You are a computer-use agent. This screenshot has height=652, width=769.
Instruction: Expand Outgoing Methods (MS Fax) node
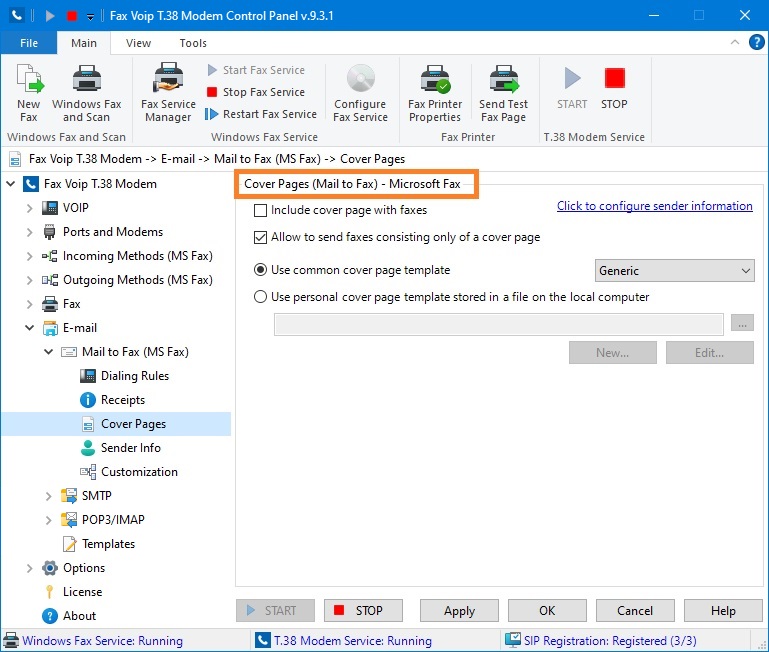pyautogui.click(x=29, y=280)
